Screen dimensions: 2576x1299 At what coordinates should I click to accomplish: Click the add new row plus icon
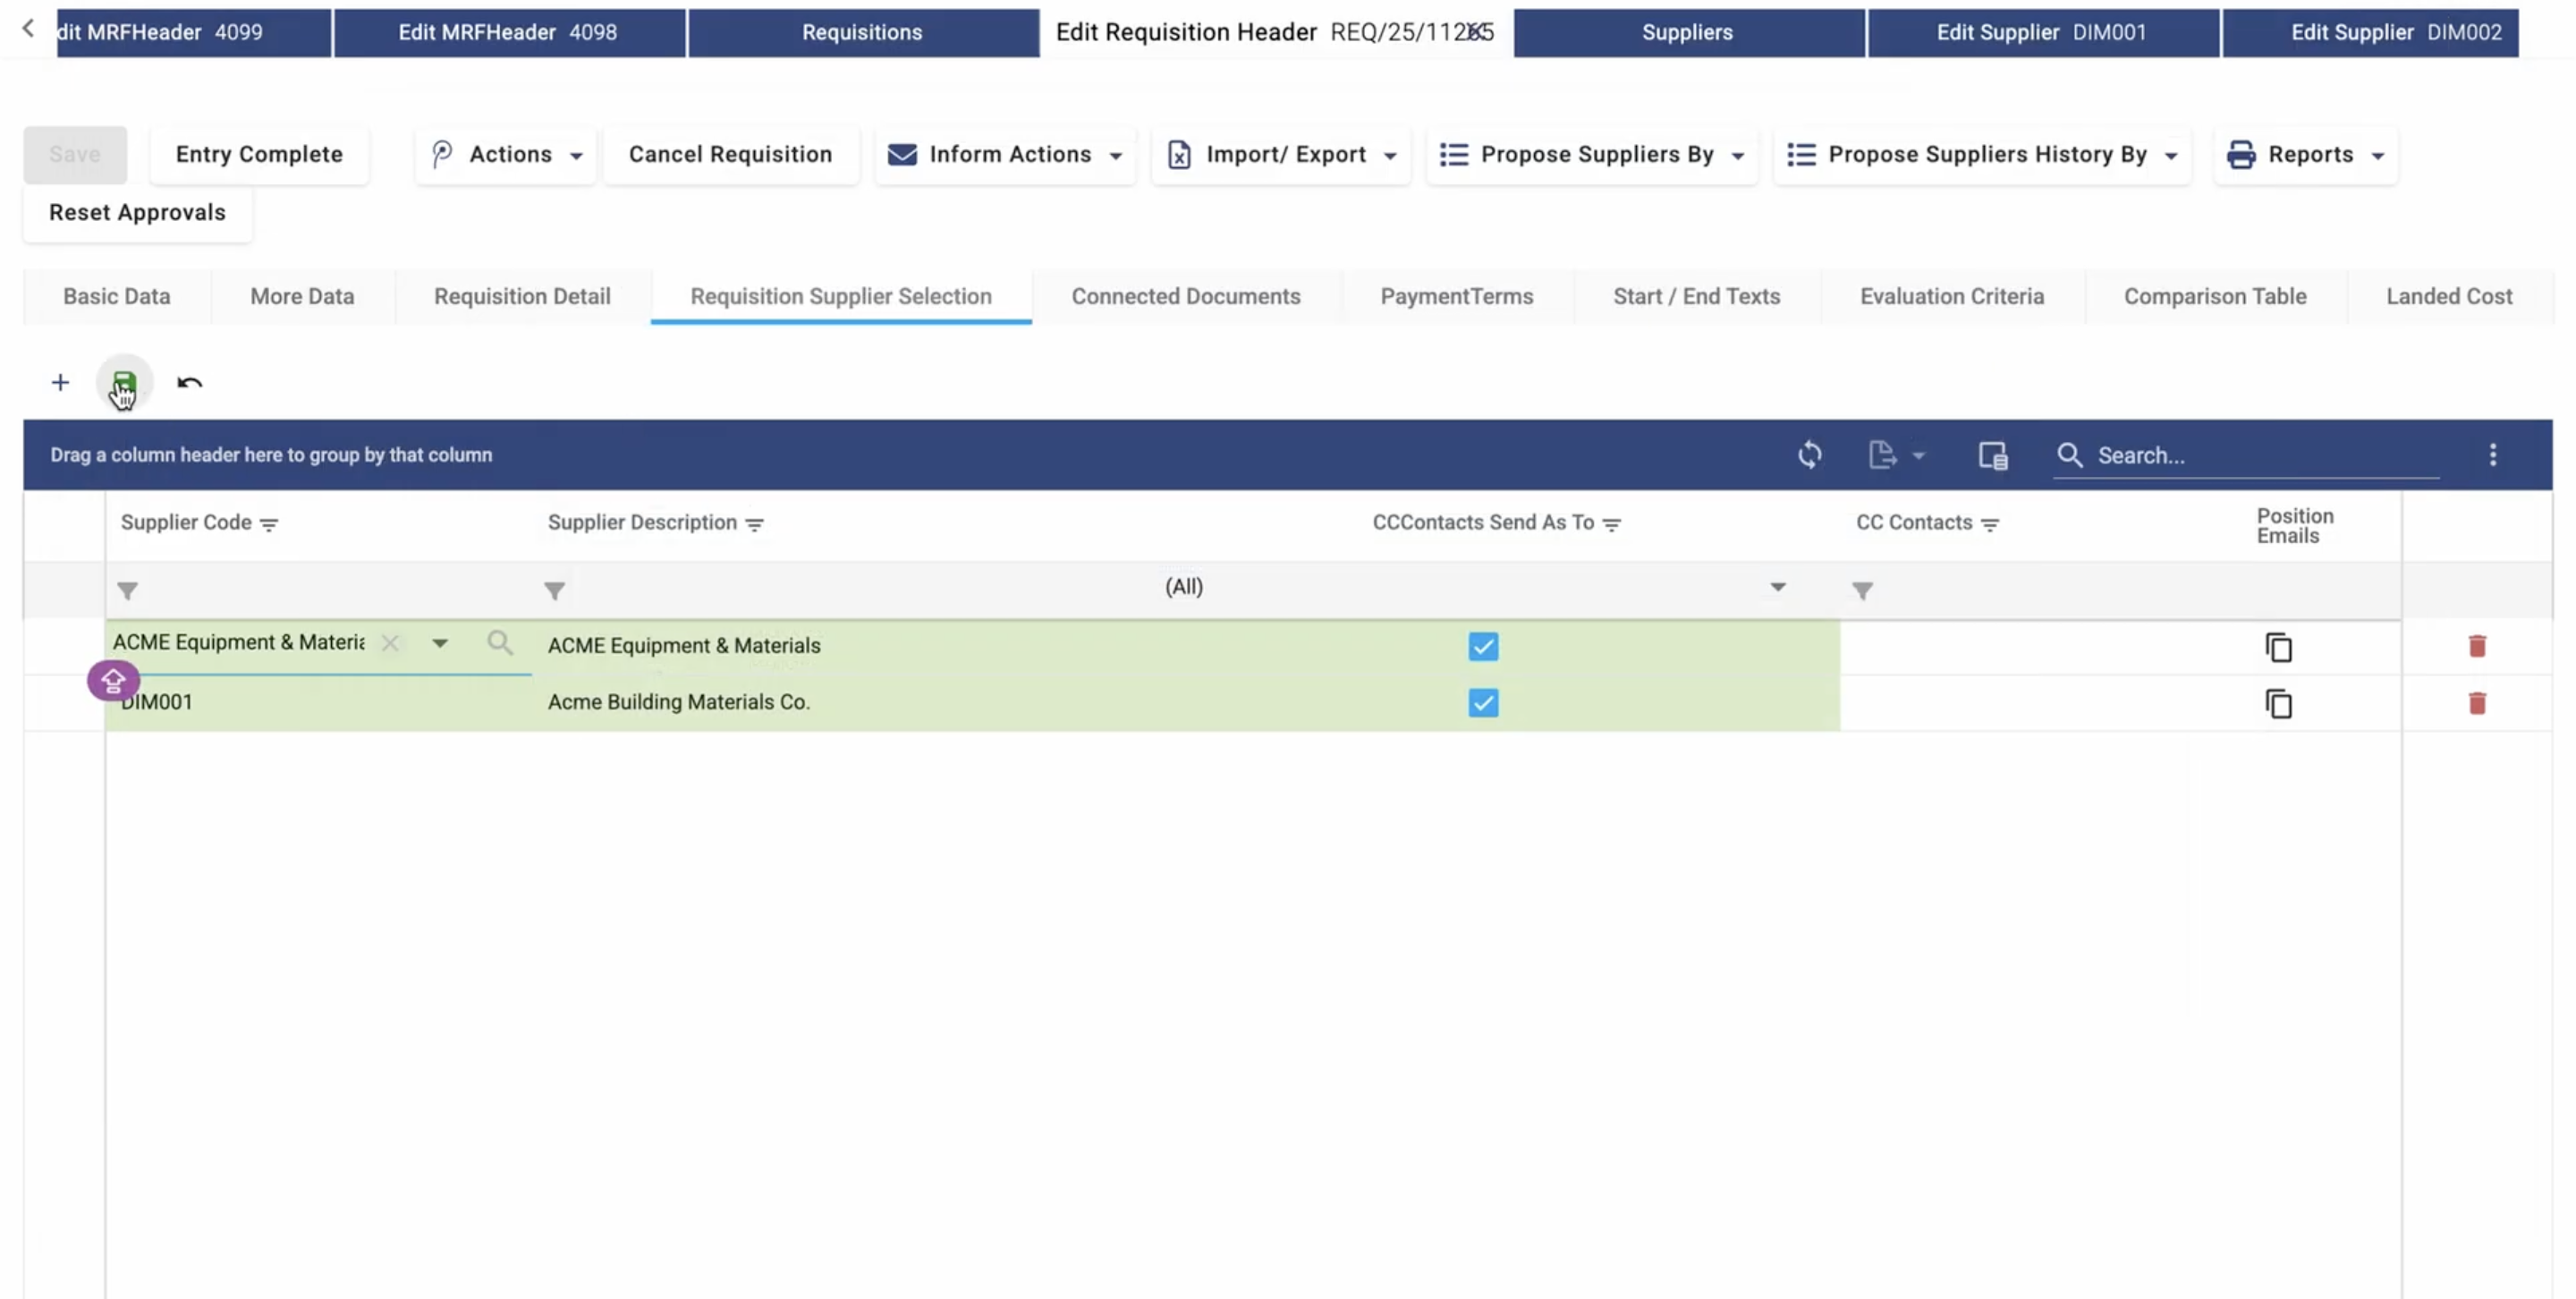(60, 383)
